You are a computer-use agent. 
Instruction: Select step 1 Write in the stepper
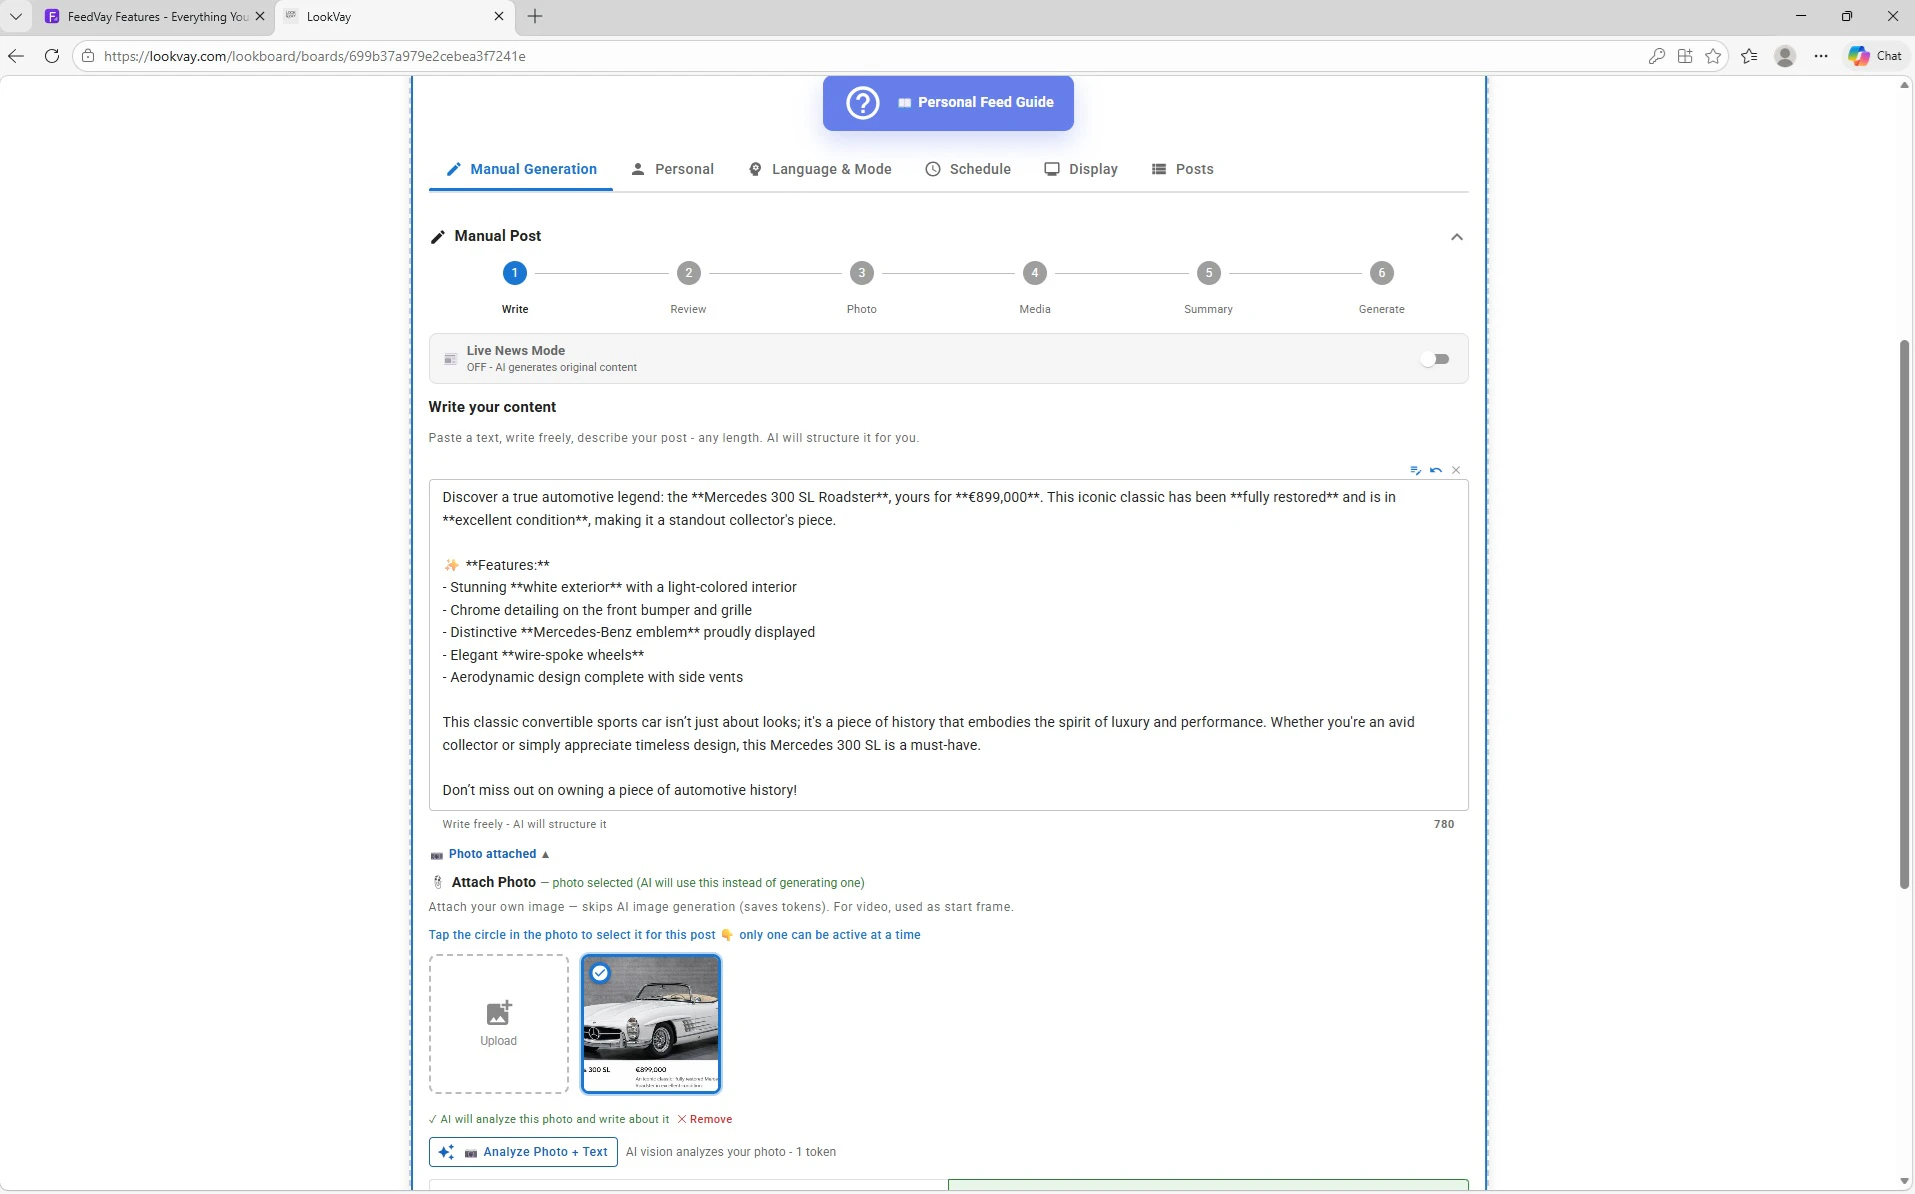[515, 273]
